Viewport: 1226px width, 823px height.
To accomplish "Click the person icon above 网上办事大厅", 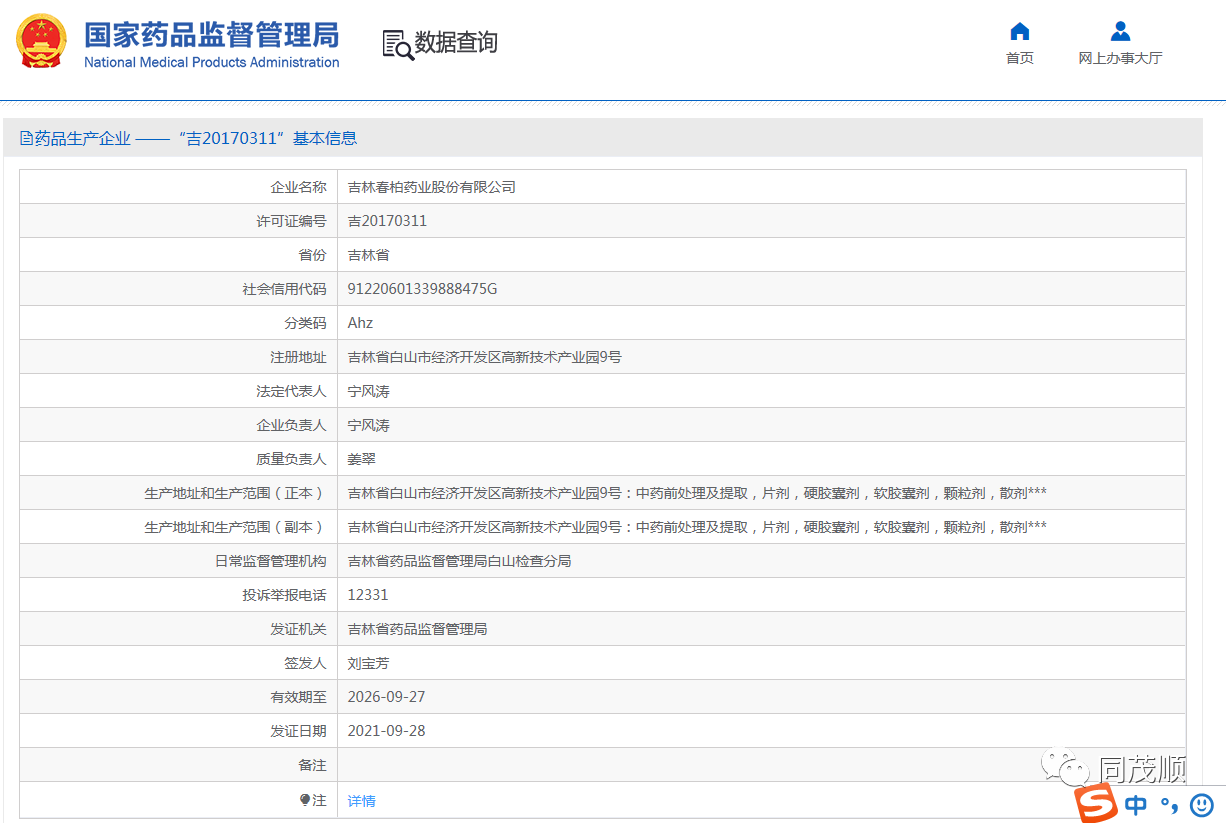I will pos(1120,31).
